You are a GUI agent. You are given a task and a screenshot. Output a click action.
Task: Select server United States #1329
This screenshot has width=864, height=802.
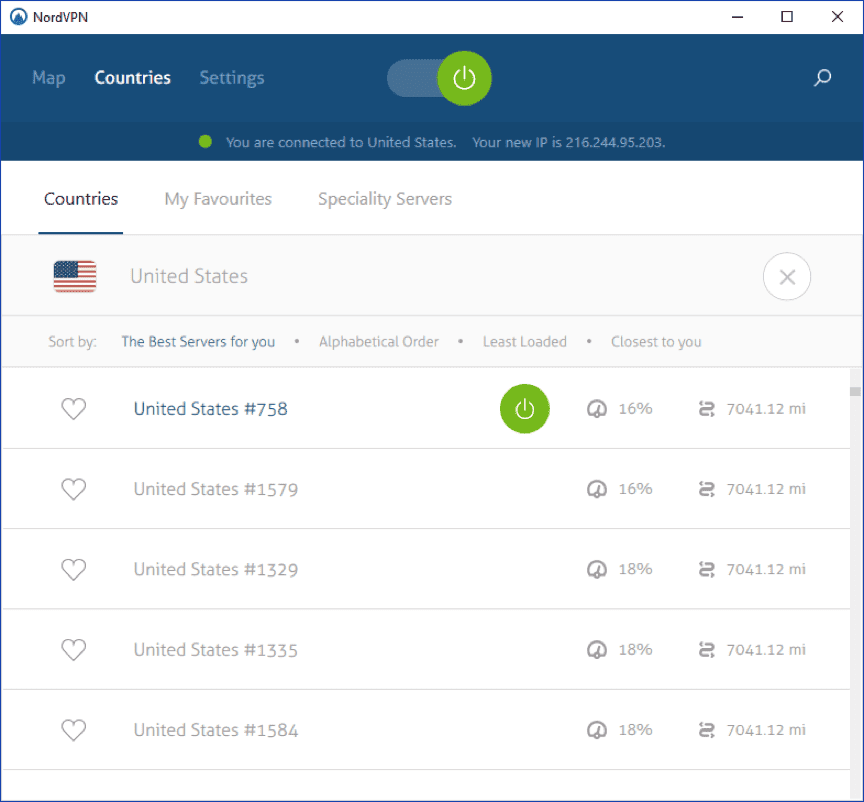[215, 569]
